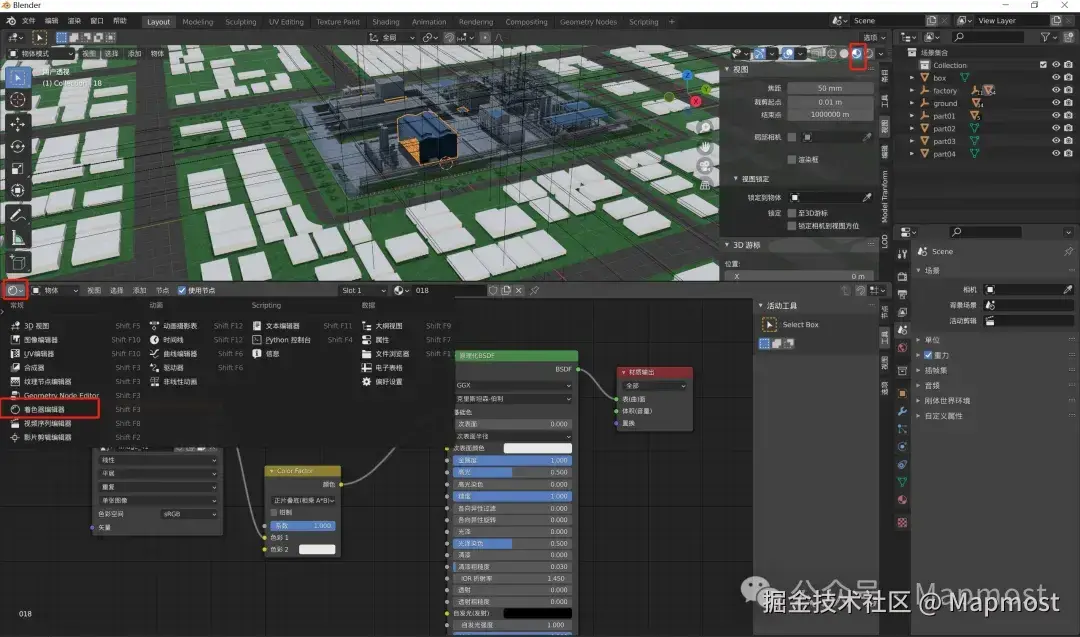Open Python 控制台 from the editor list
The height and width of the screenshot is (637, 1080).
(288, 340)
